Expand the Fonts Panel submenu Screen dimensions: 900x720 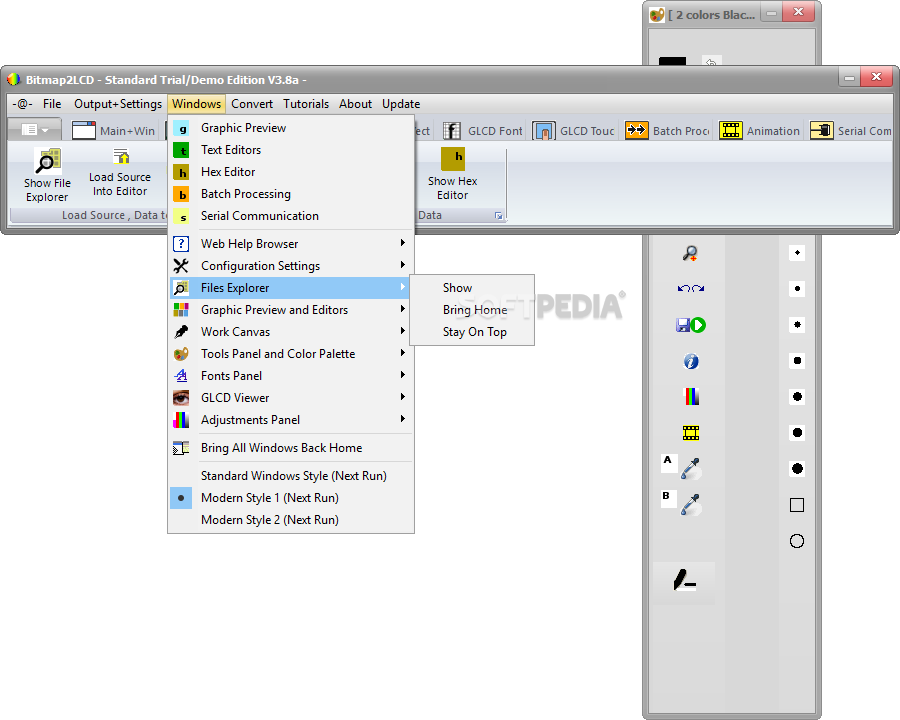point(291,376)
